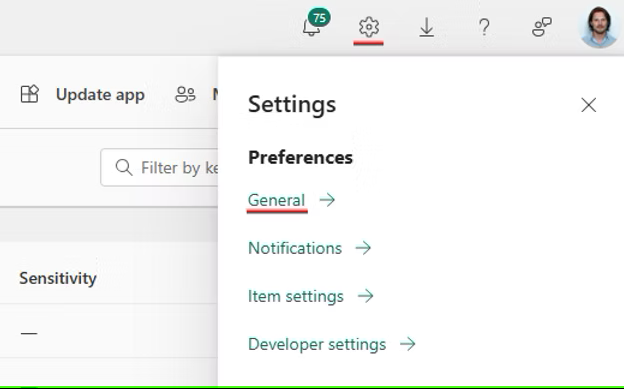The width and height of the screenshot is (624, 389).
Task: Click the Settings gear icon
Action: [369, 27]
